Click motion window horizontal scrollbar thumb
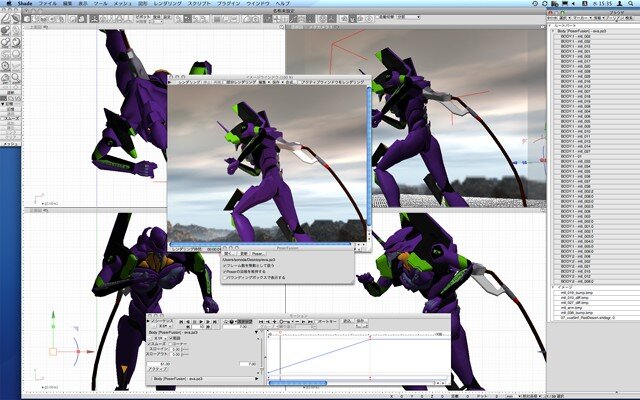 click(x=298, y=383)
